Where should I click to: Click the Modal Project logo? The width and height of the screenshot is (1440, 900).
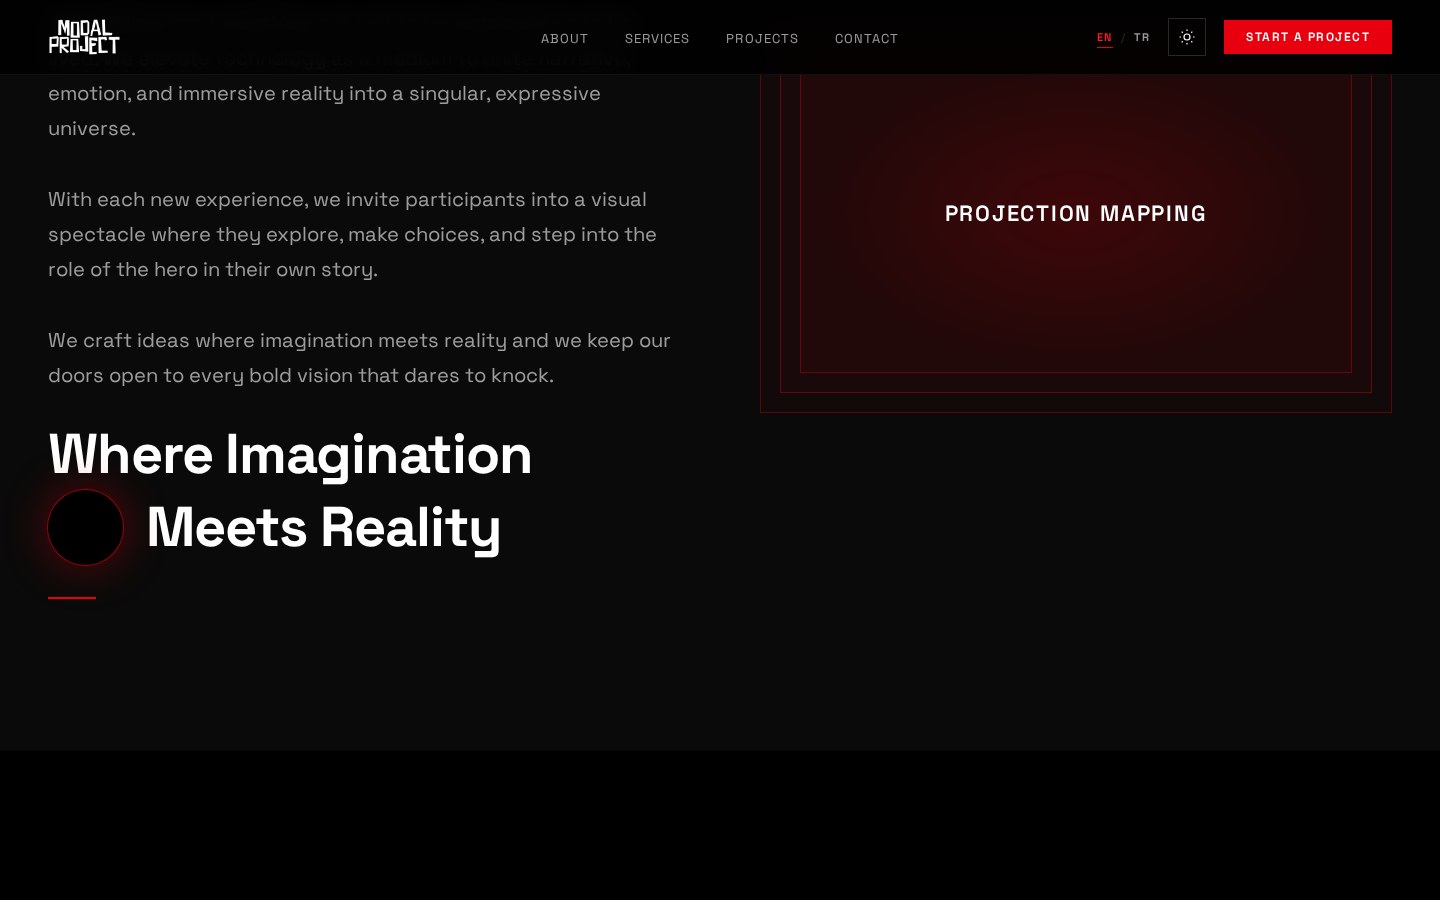coord(84,37)
